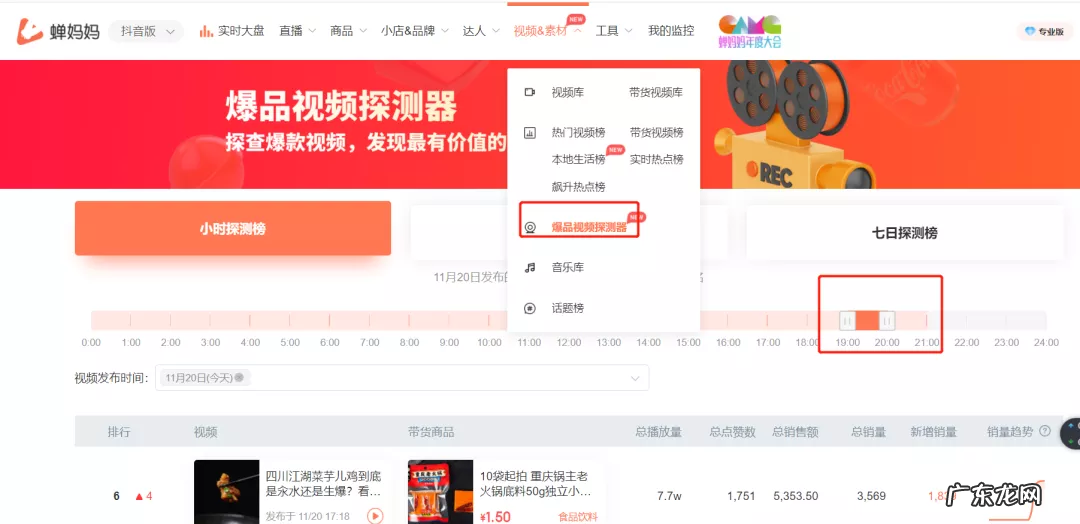Click the 实时大盘 bar chart icon
1080x524 pixels.
coord(206,31)
